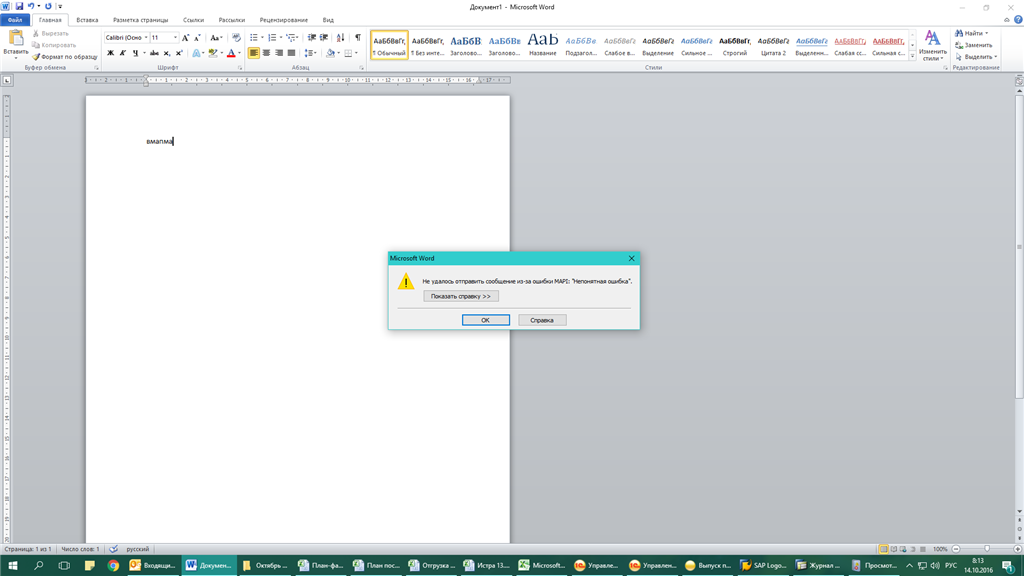Switch to the Разметка страницы tab
The image size is (1024, 576).
[x=140, y=20]
